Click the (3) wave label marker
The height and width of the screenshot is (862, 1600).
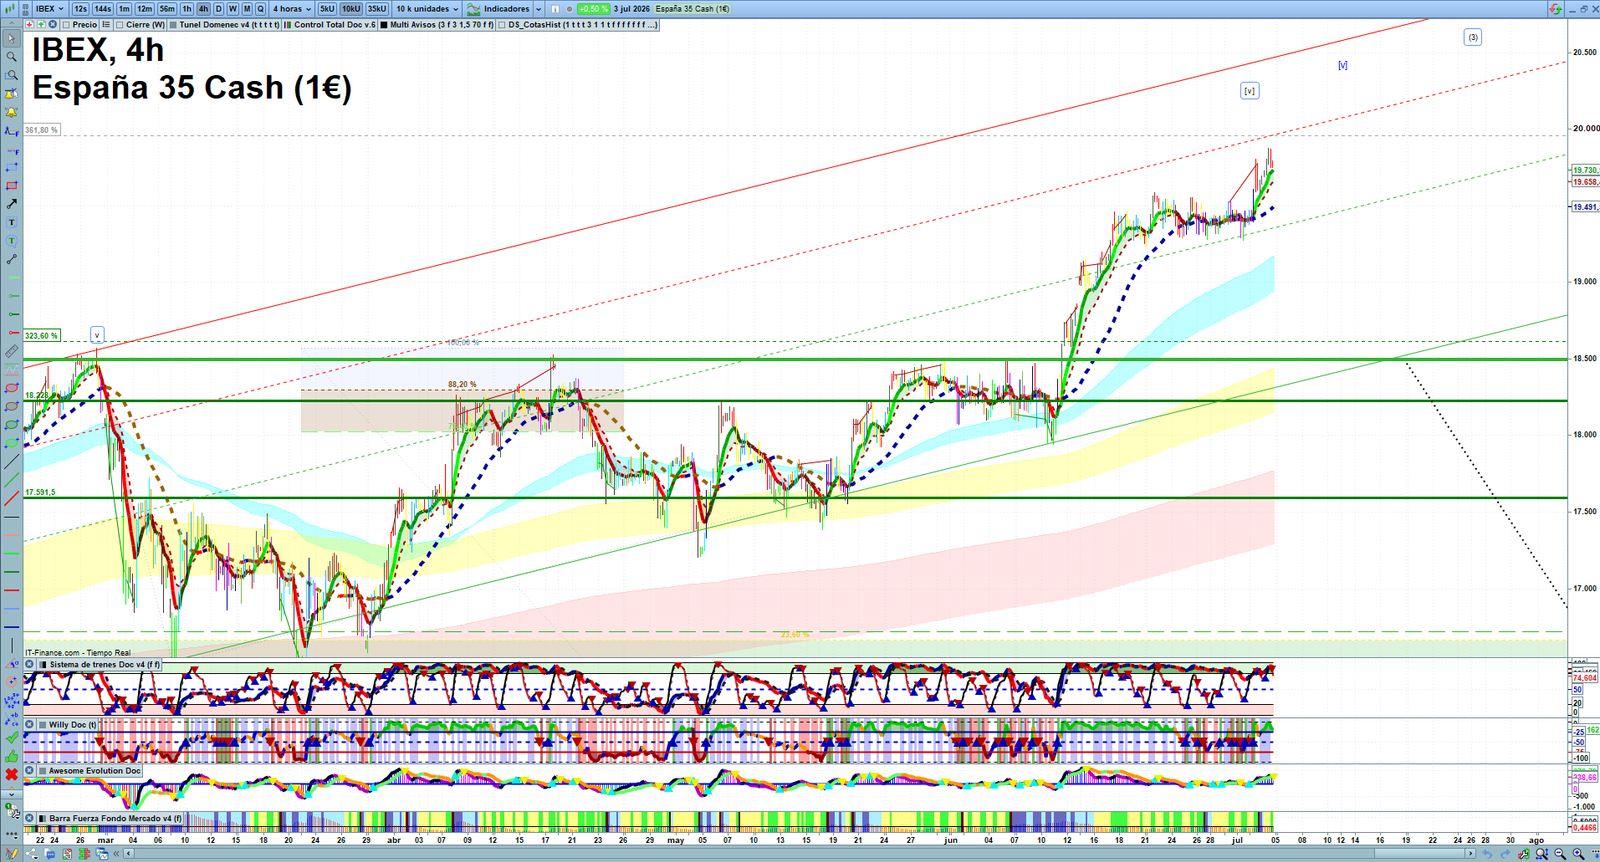(x=1472, y=37)
